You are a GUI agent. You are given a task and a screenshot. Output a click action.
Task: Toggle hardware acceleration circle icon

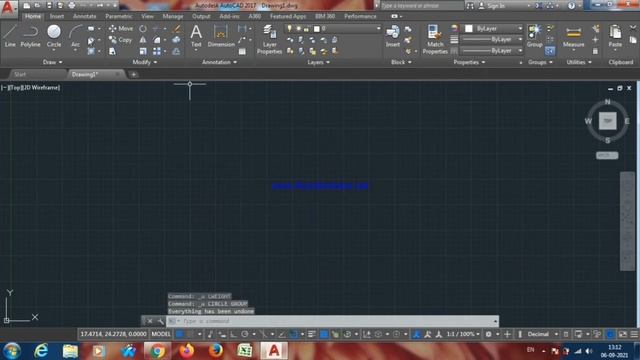pyautogui.click(x=610, y=334)
